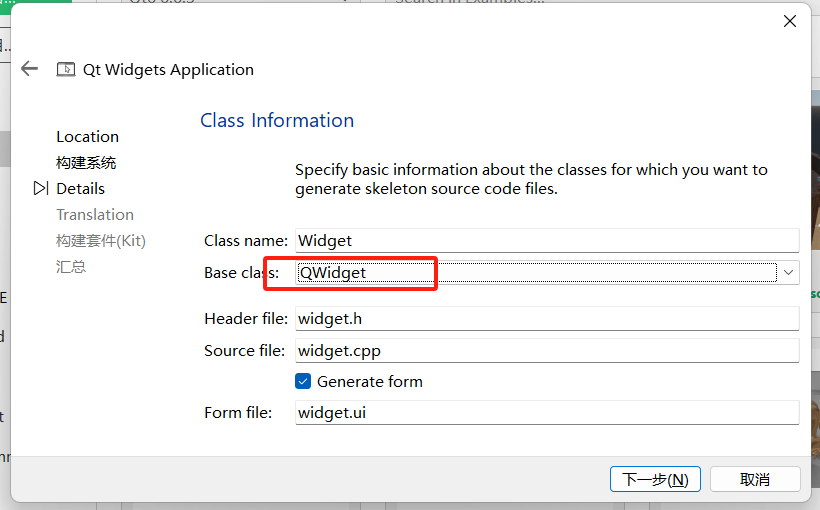820x510 pixels.
Task: Click the current-step marker beside Details
Action: click(41, 188)
